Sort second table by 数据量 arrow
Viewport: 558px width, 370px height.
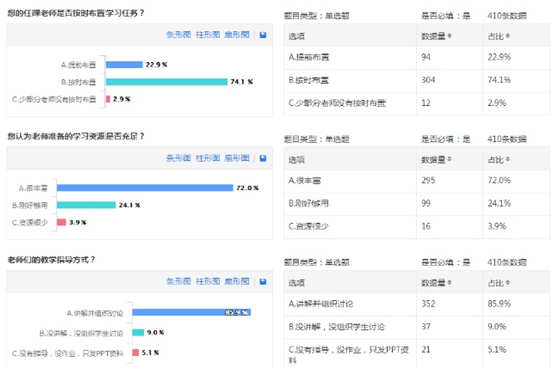pos(449,159)
